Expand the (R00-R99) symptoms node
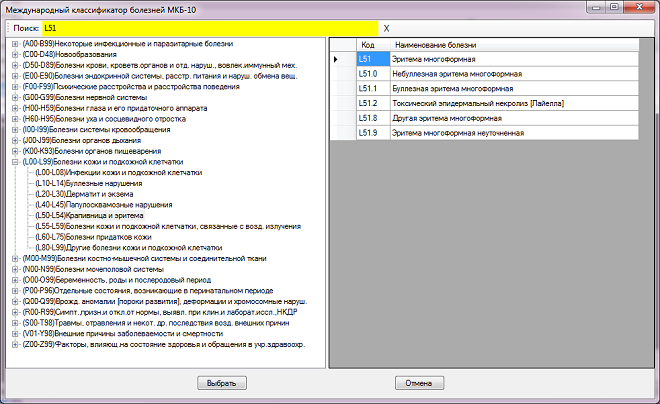Image resolution: width=660 pixels, height=404 pixels. (x=15, y=312)
